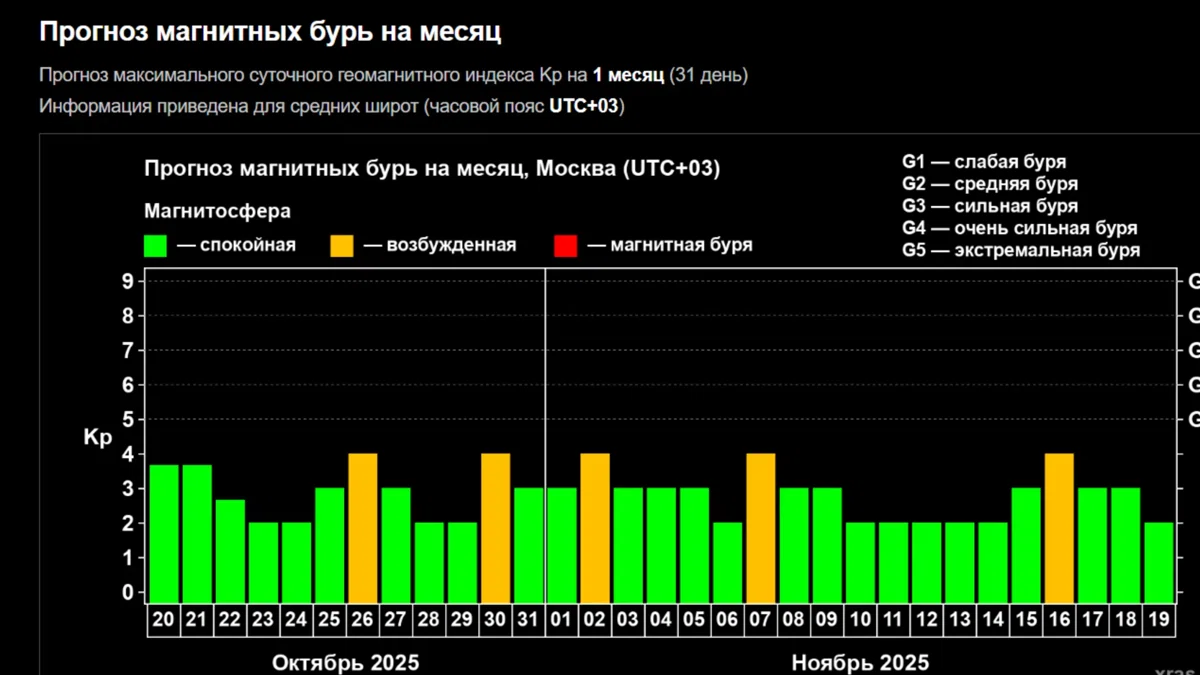Image resolution: width=1200 pixels, height=675 pixels.
Task: Pick the yellow bar for November 16
Action: 1059,526
